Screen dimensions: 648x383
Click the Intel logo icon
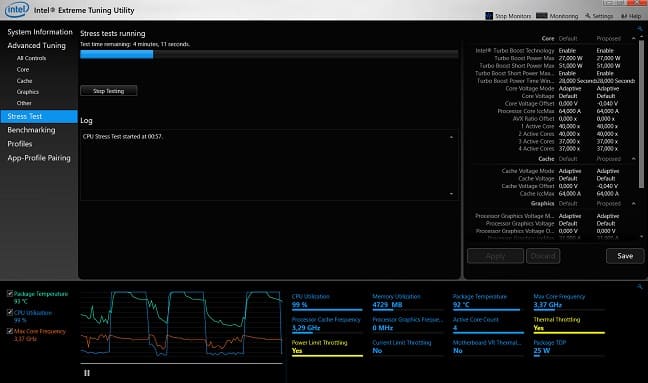[17, 10]
